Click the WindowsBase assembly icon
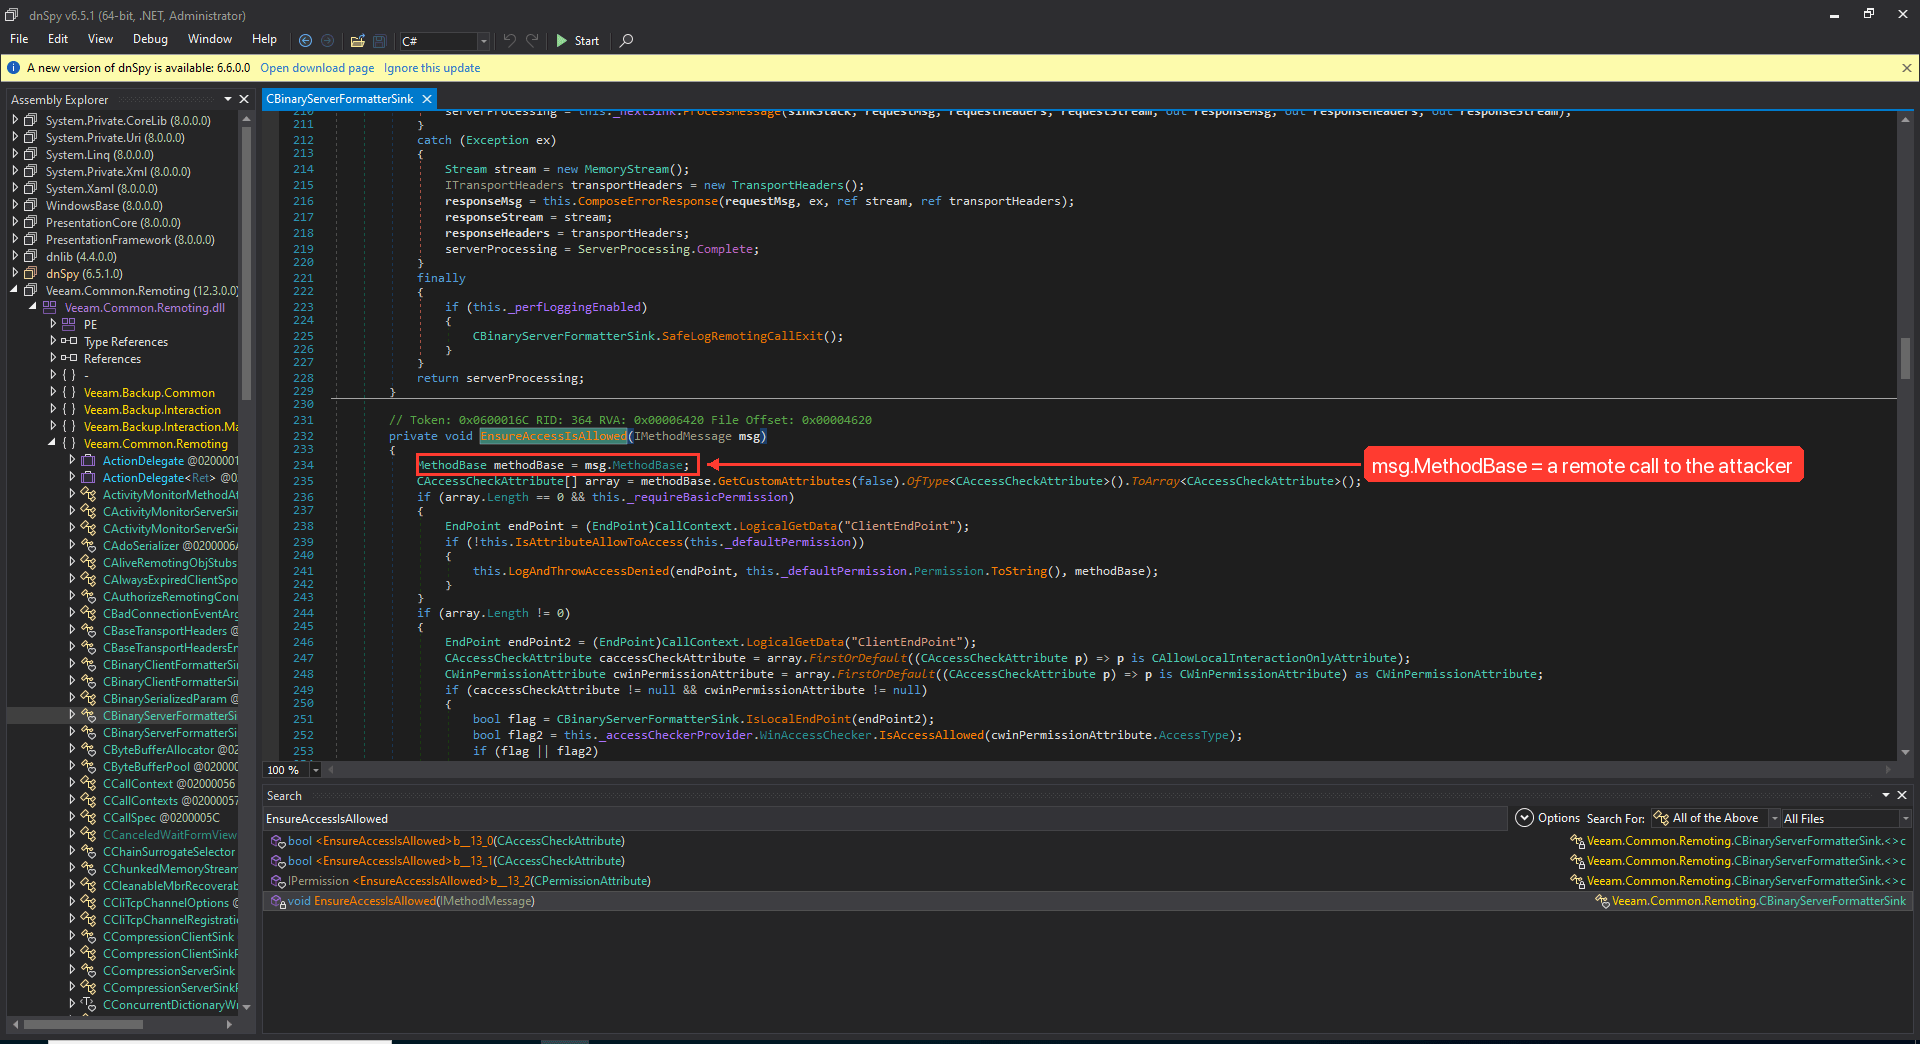This screenshot has width=1920, height=1044. [x=31, y=205]
